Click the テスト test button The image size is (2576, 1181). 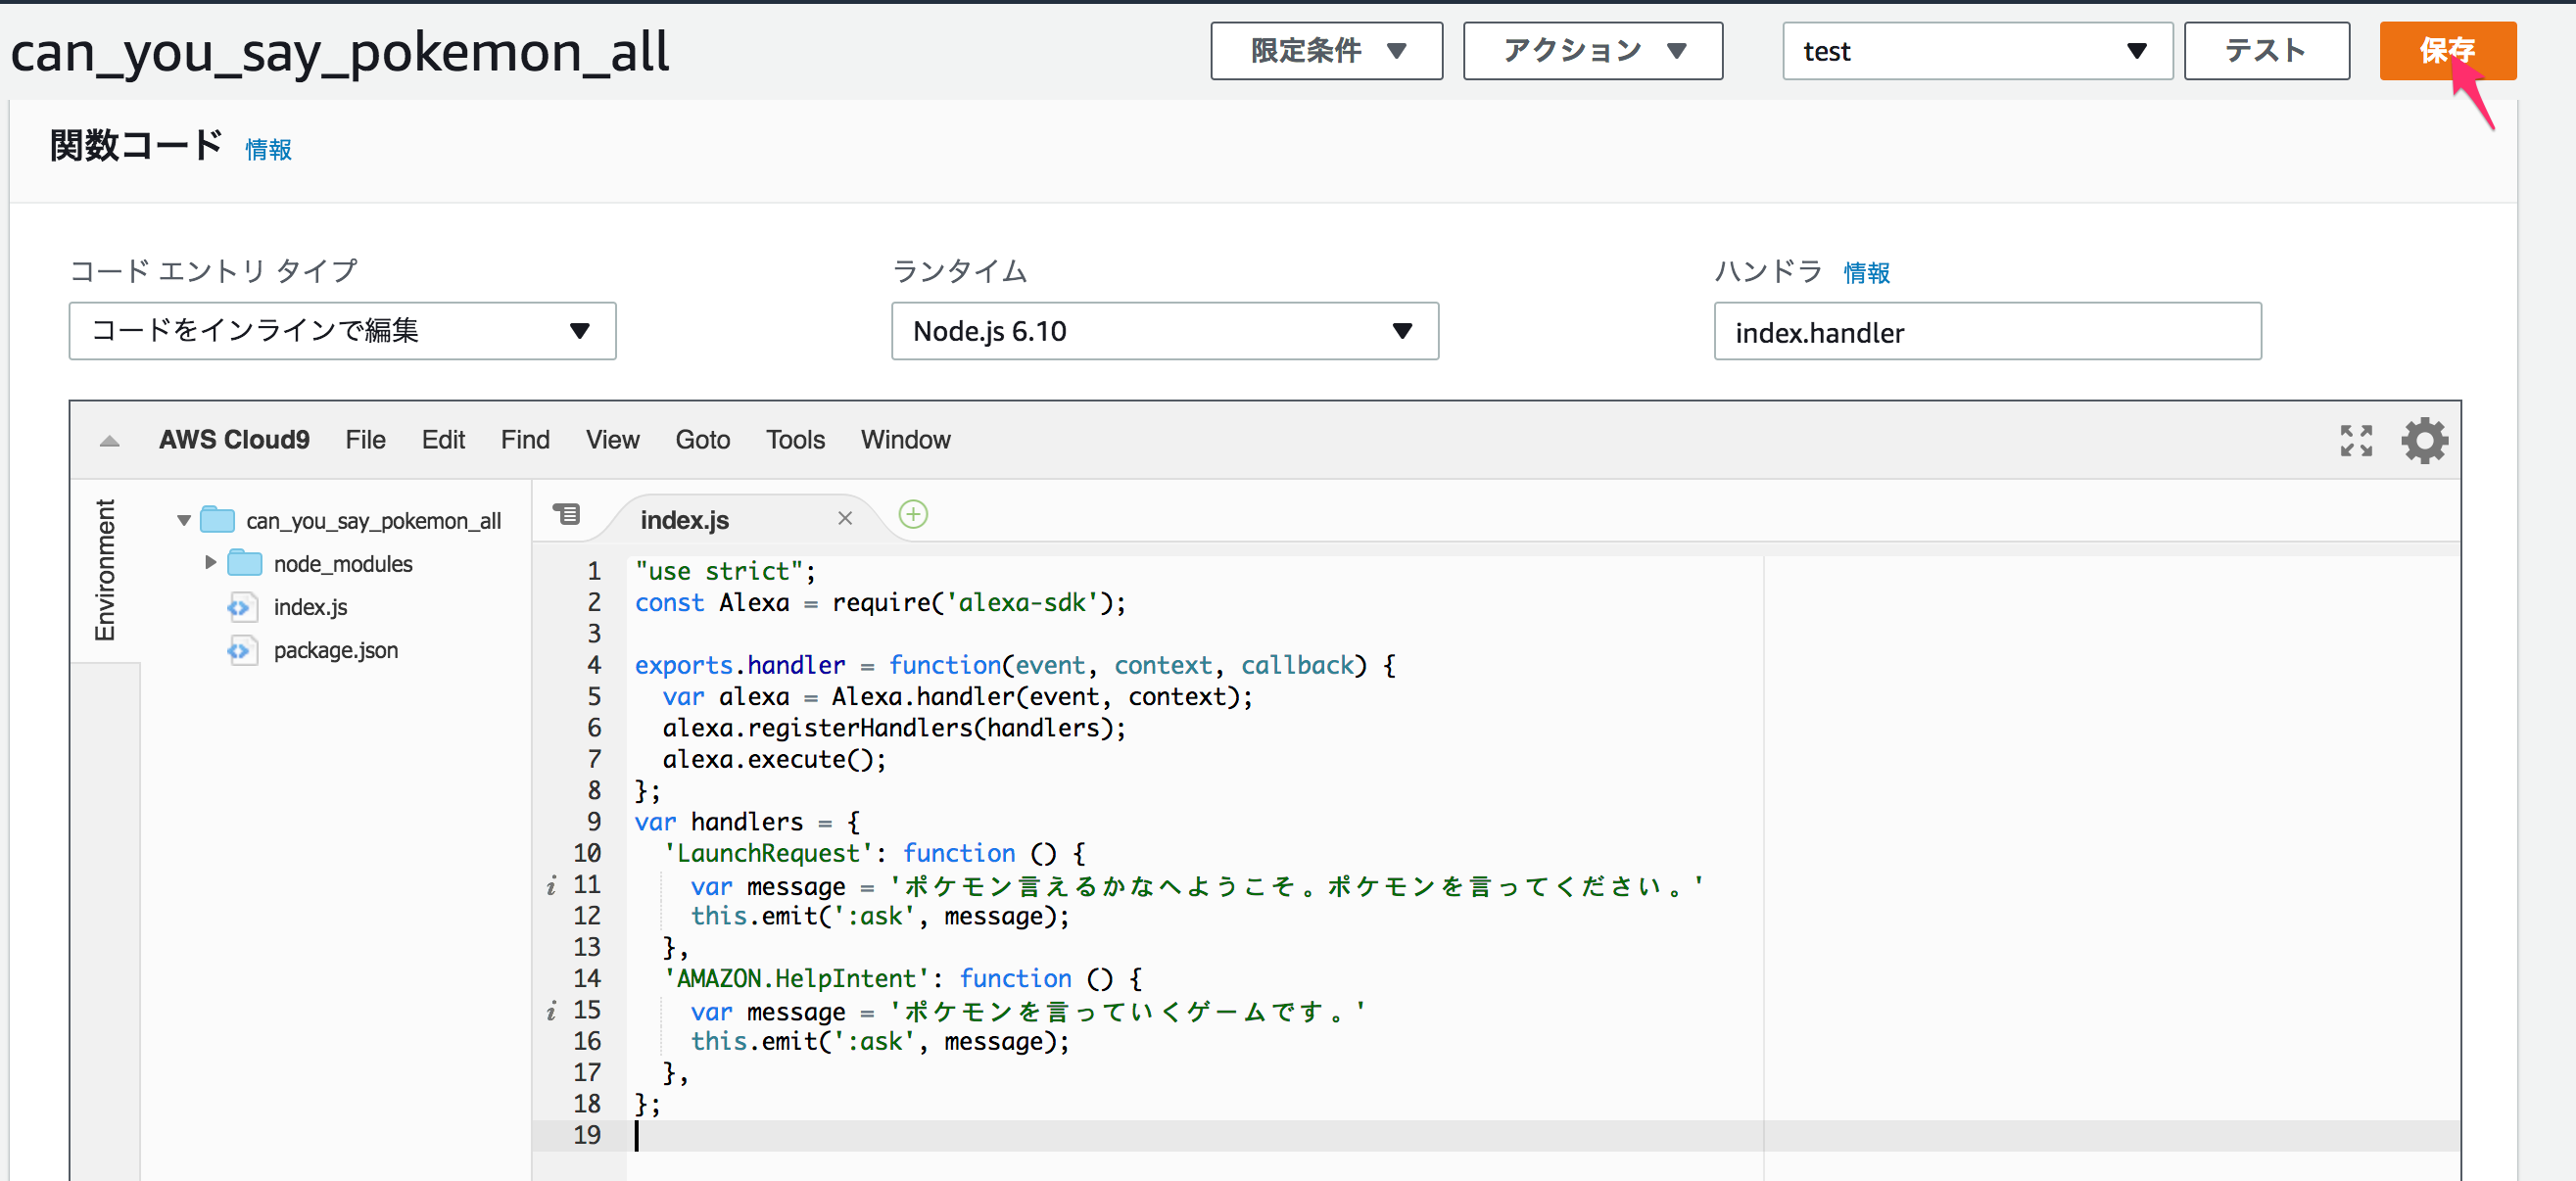(2266, 51)
